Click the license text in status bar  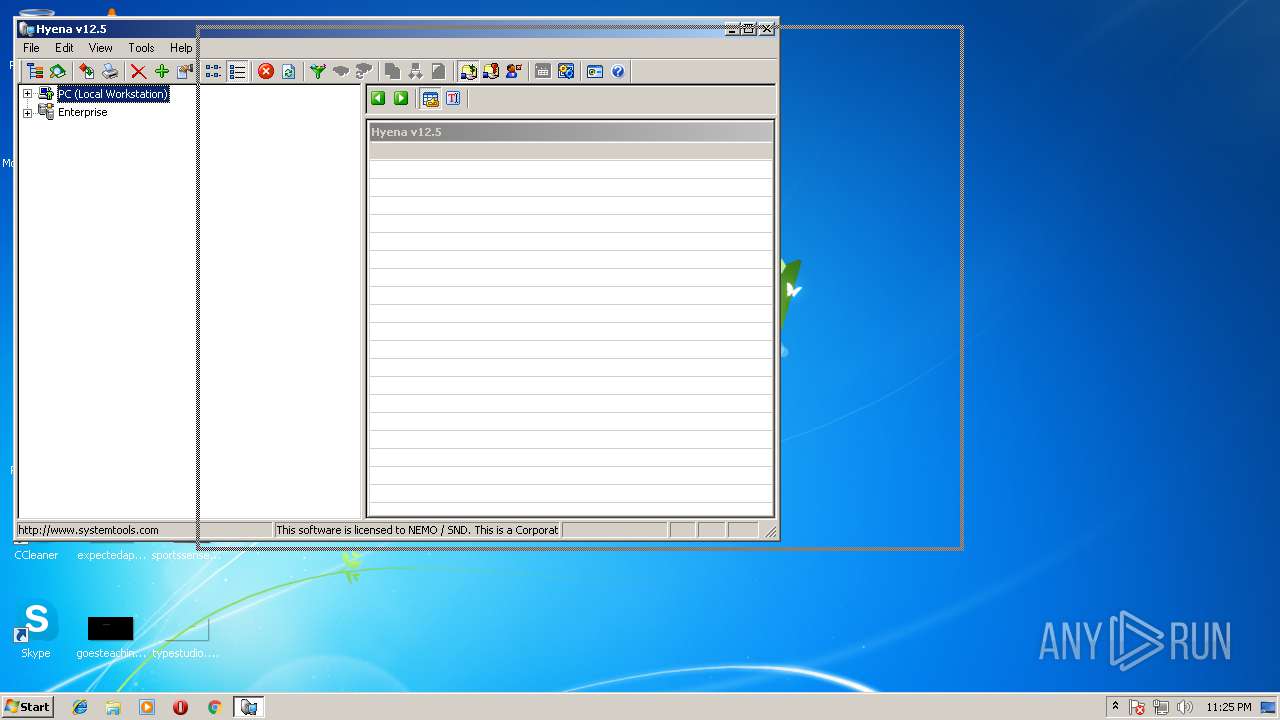click(x=417, y=530)
